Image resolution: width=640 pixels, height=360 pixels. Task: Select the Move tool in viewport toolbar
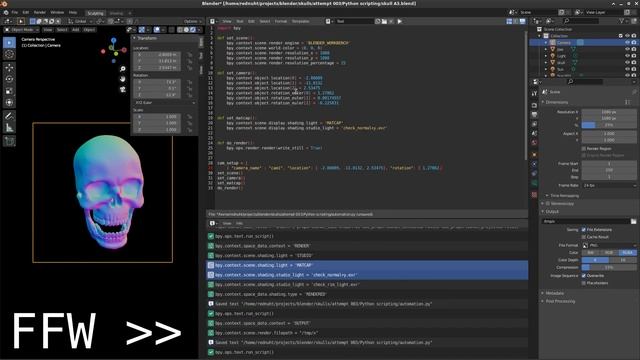tap(9, 67)
